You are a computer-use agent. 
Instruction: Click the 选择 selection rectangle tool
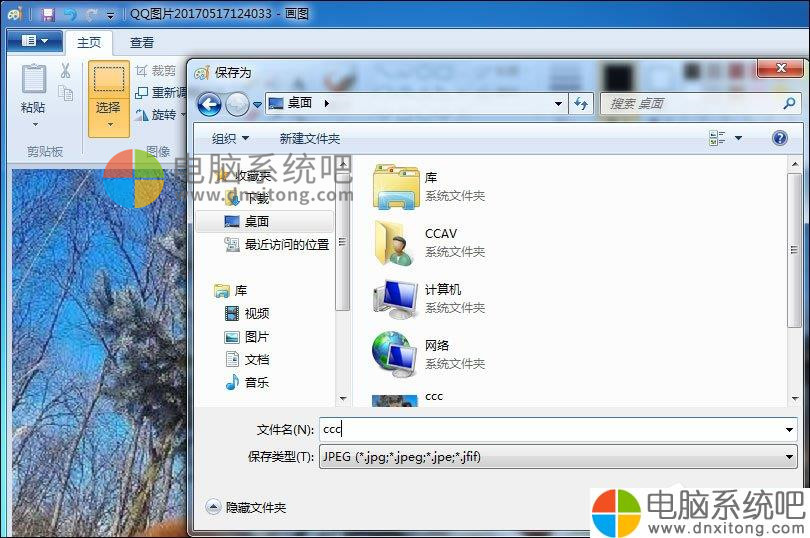(x=108, y=80)
